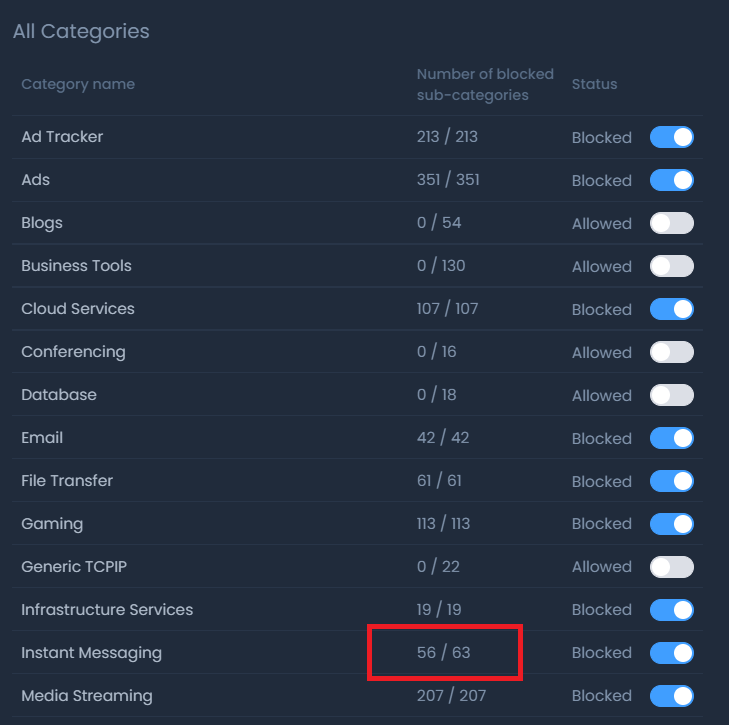Disable the Email blocking switch
The image size is (729, 725).
click(x=671, y=438)
